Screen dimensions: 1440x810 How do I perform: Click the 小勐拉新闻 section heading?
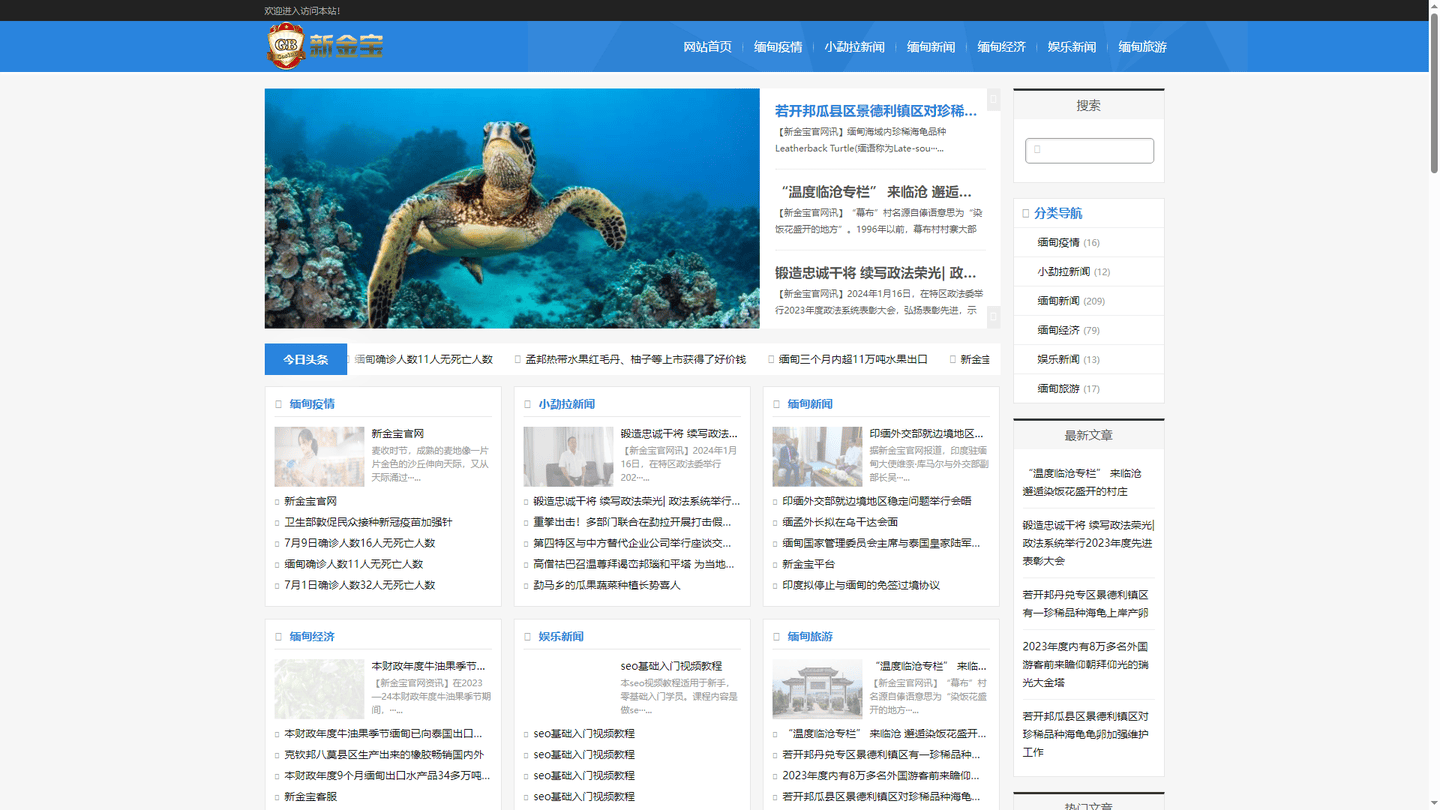pyautogui.click(x=567, y=404)
